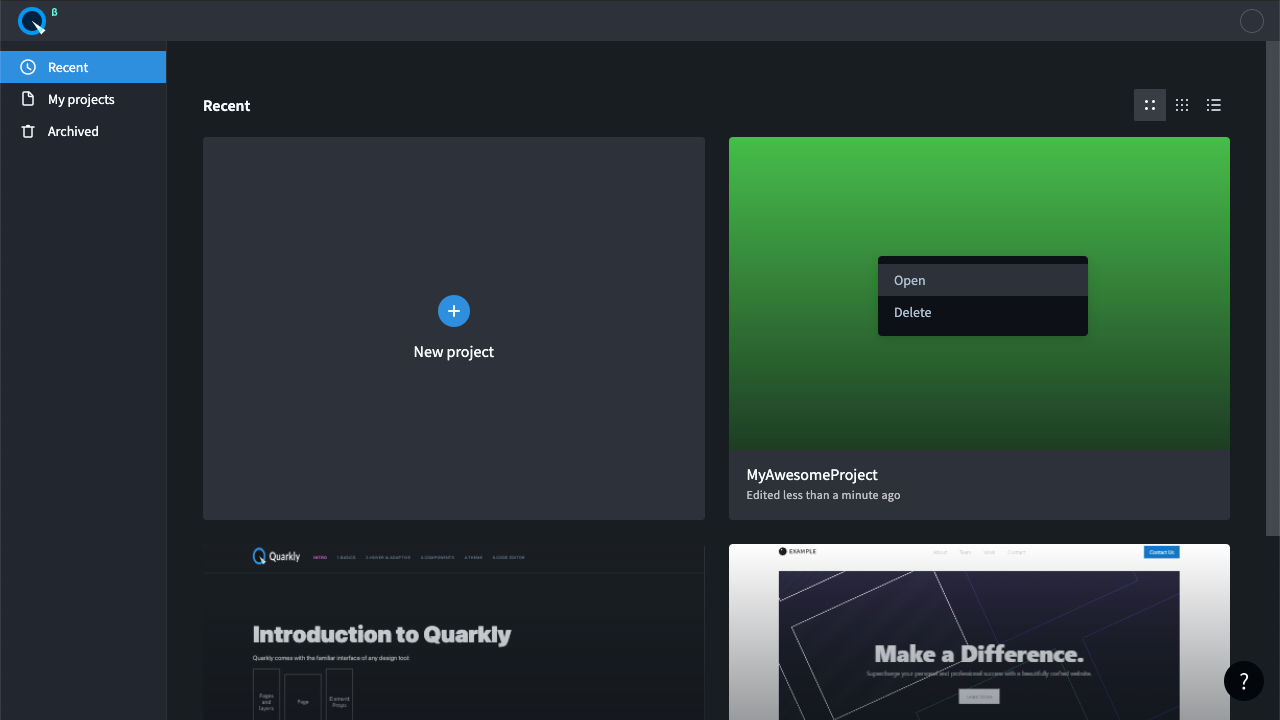Switch to small grid view
The image size is (1280, 720).
point(1182,105)
